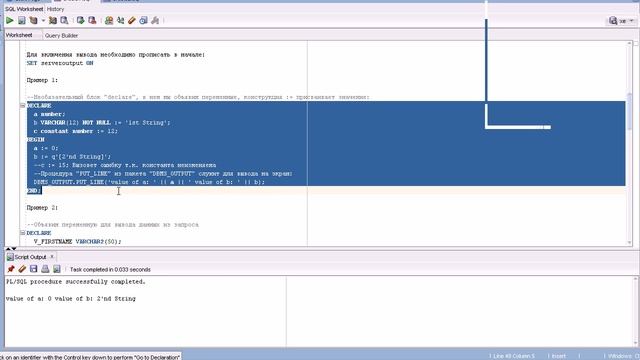Screen dimensions: 640x360
Task: Click the 'value of a: 0' output line
Action: coord(71,299)
